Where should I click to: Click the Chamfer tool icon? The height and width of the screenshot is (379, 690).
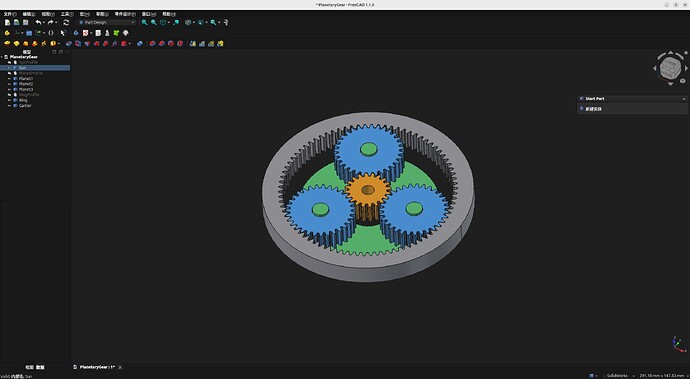click(161, 43)
